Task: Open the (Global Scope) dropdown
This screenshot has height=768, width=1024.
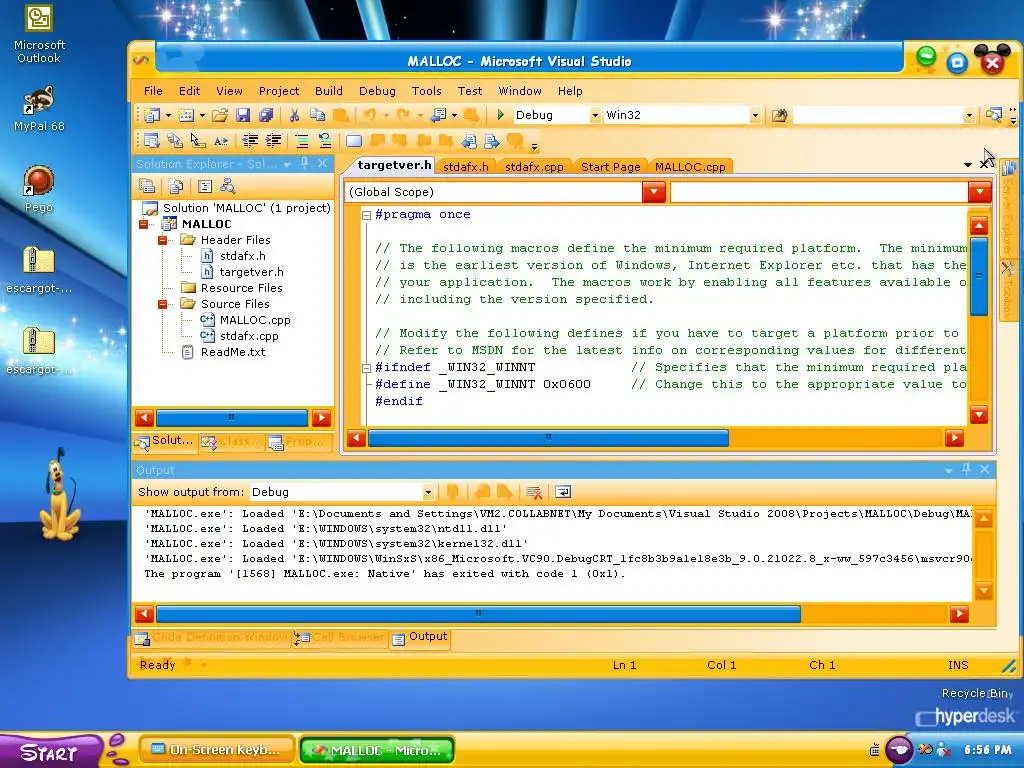Action: (x=654, y=192)
